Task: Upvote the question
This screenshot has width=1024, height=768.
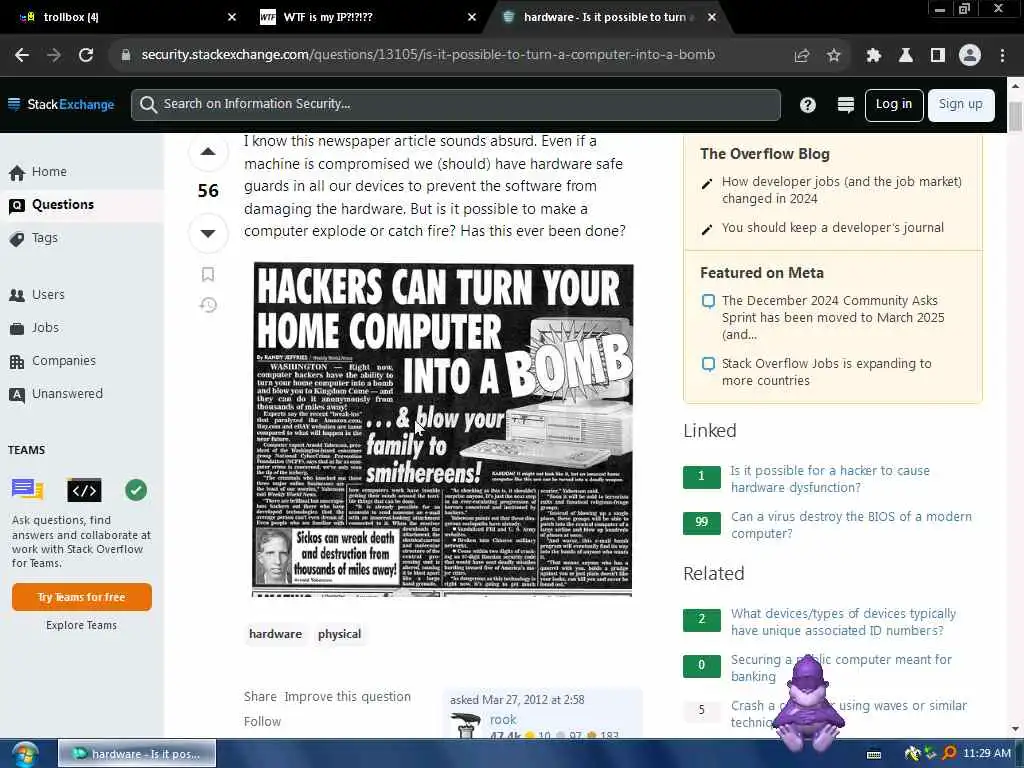Action: 208,152
